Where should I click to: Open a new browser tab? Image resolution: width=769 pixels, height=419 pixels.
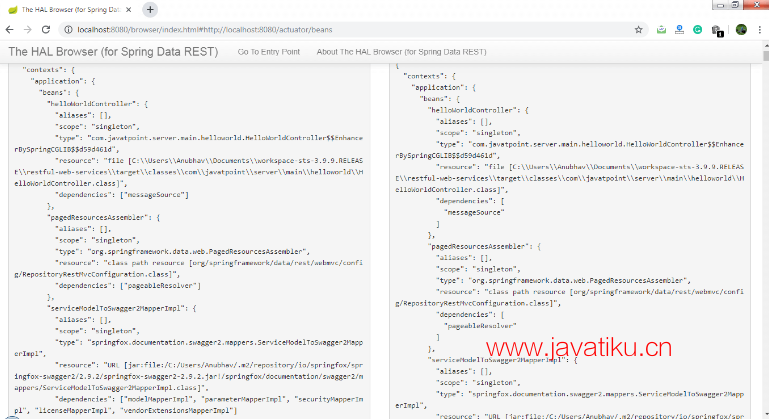(x=150, y=9)
